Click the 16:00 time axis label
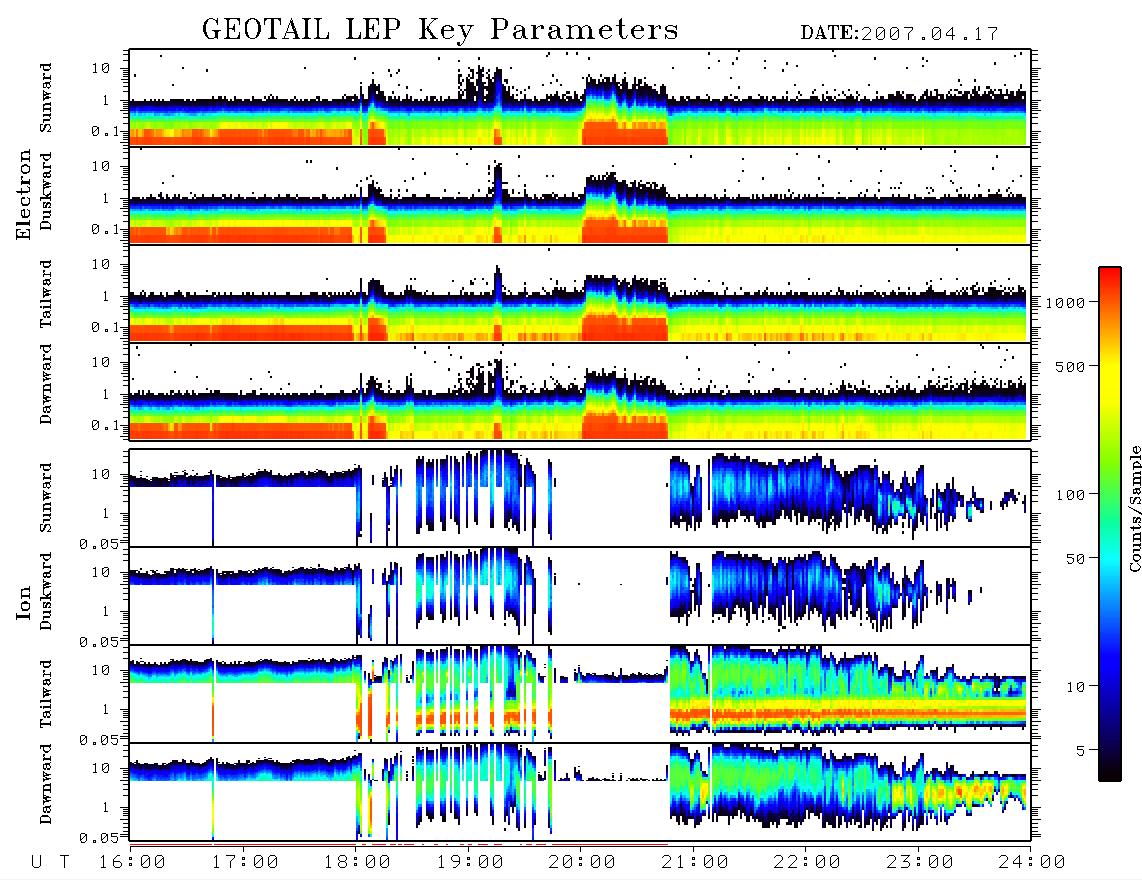The image size is (1142, 880). tap(133, 862)
